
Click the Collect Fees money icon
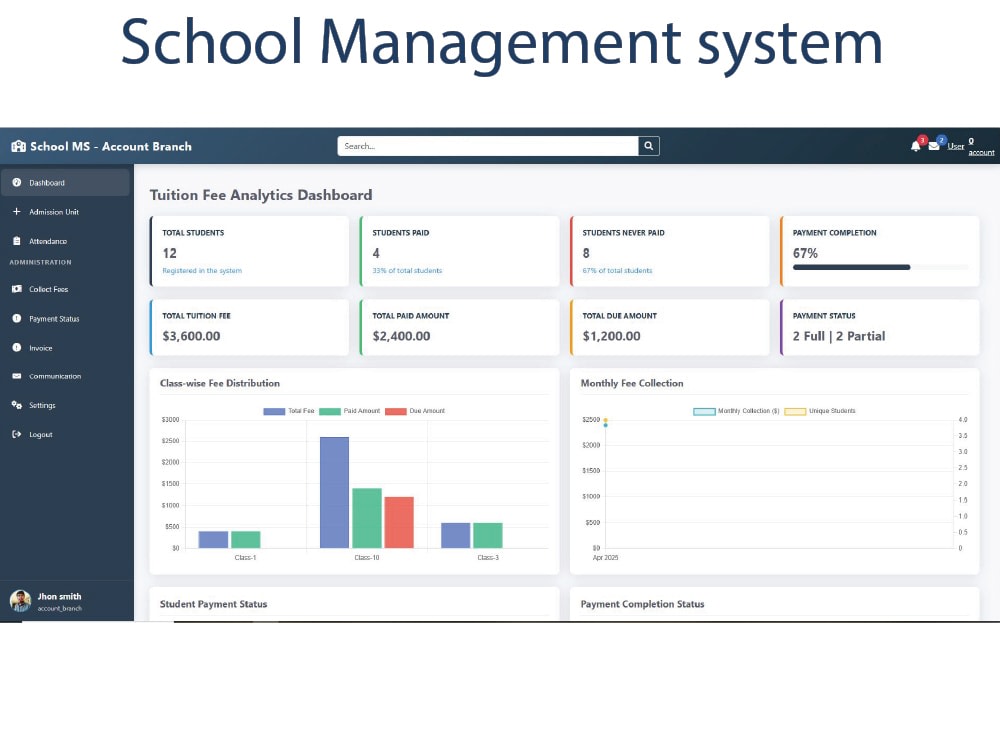coord(17,289)
